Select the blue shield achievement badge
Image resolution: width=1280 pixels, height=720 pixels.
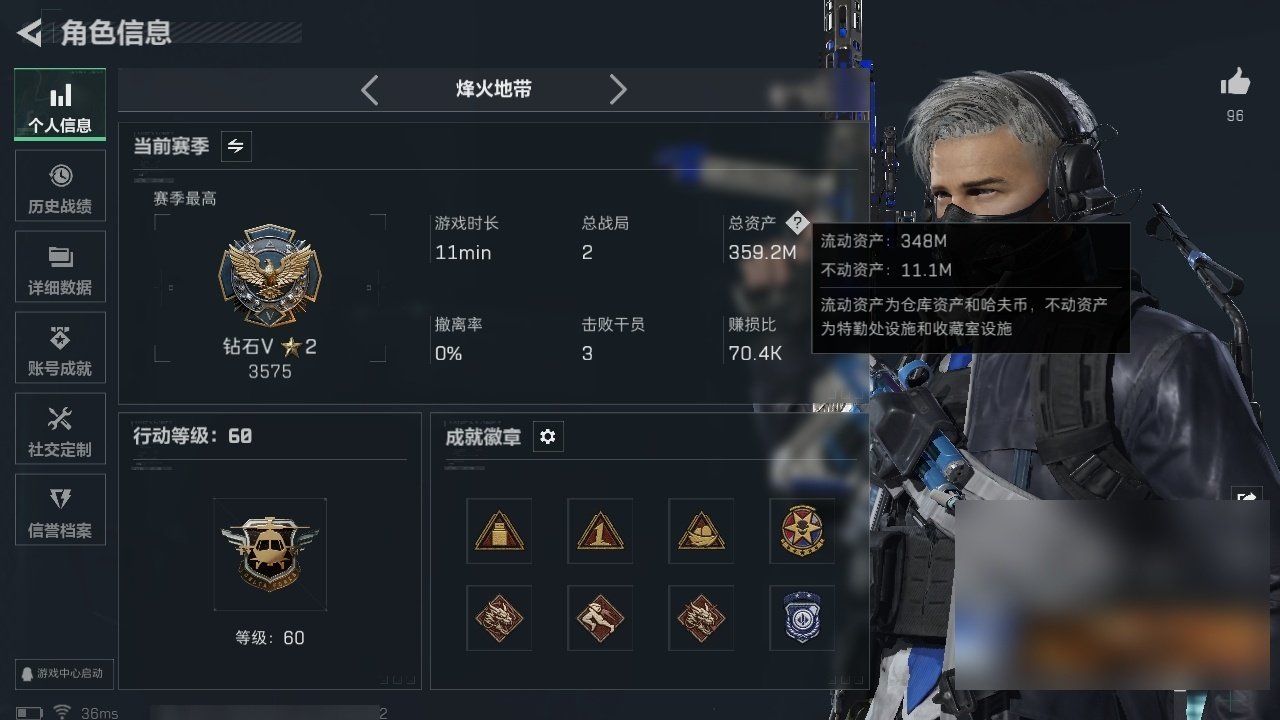802,618
